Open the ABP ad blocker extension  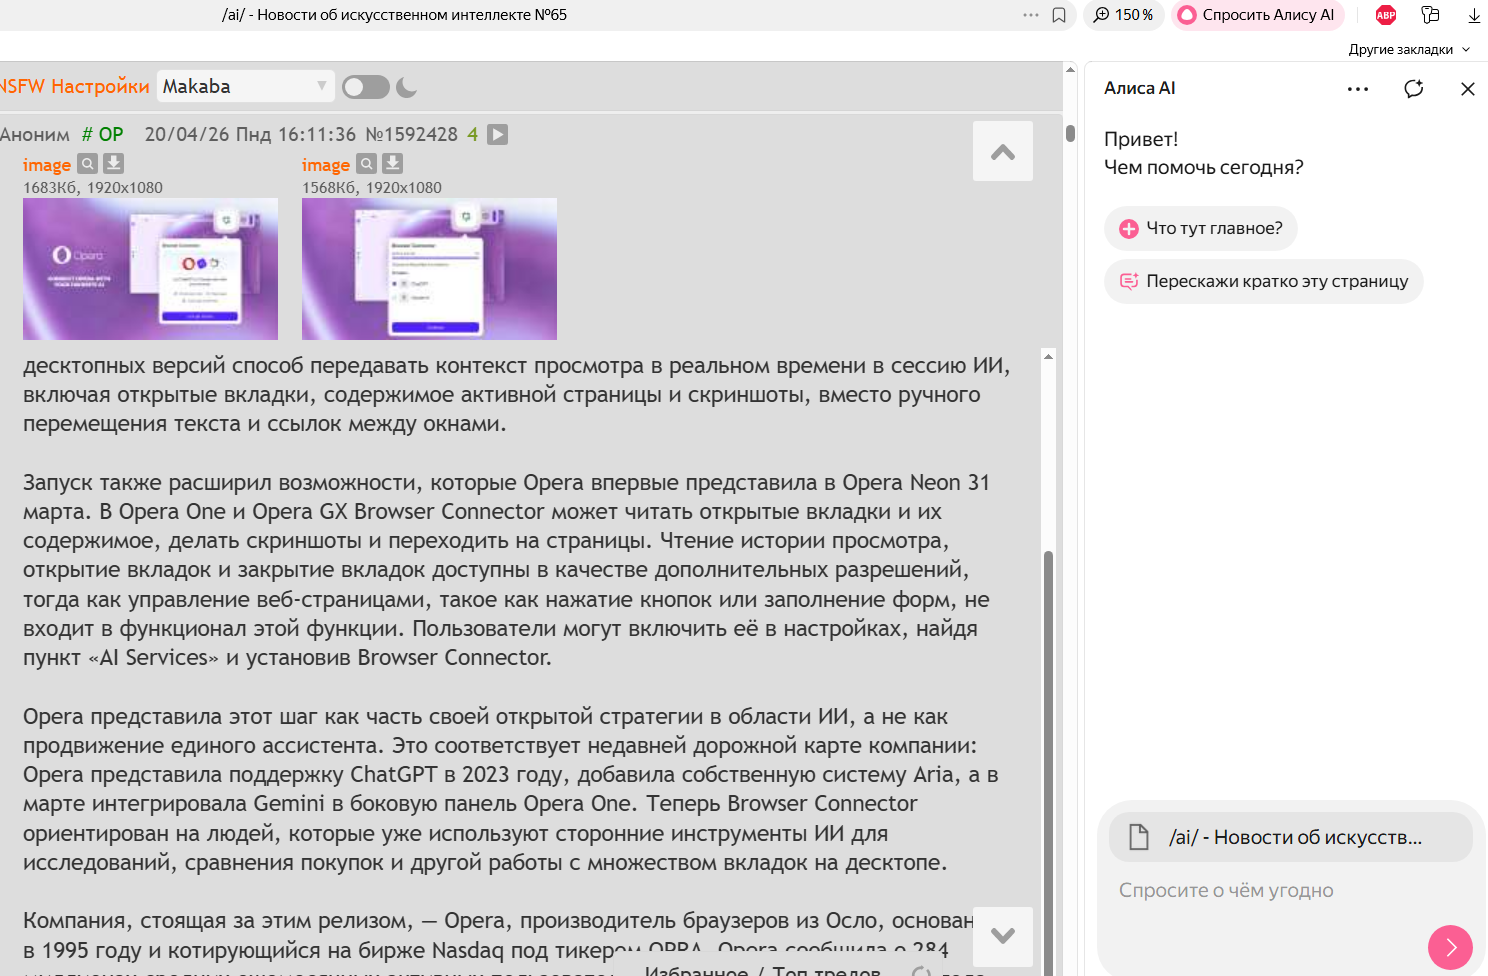1386,15
